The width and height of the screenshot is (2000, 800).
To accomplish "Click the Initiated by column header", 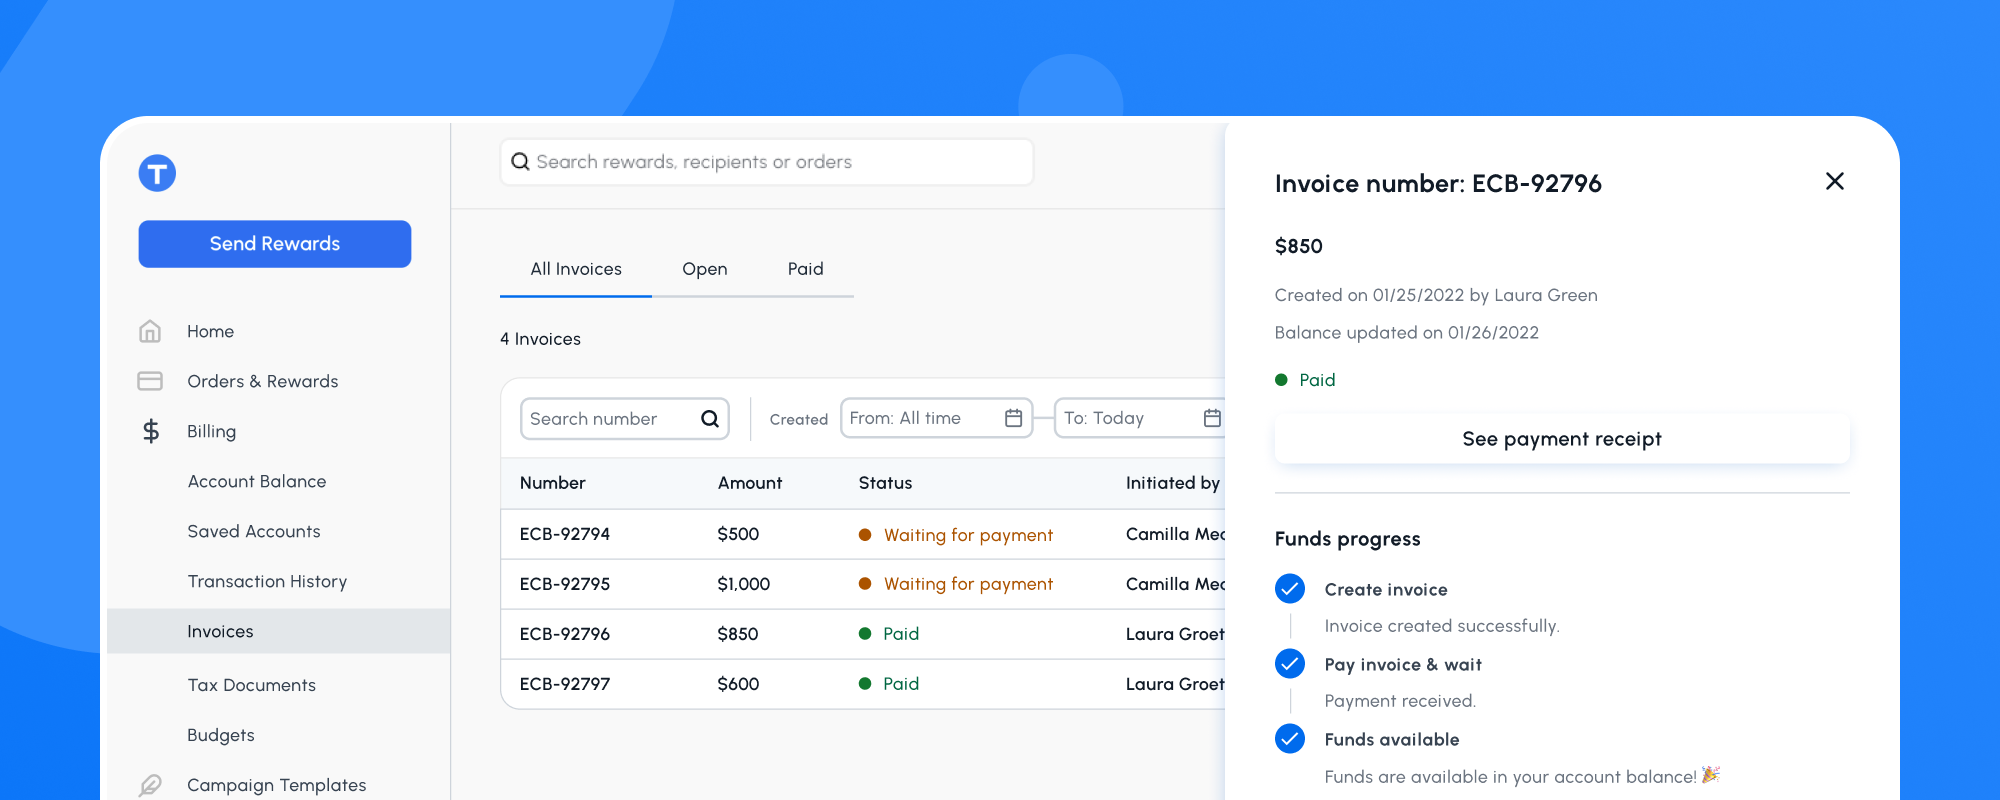I will point(1173,483).
